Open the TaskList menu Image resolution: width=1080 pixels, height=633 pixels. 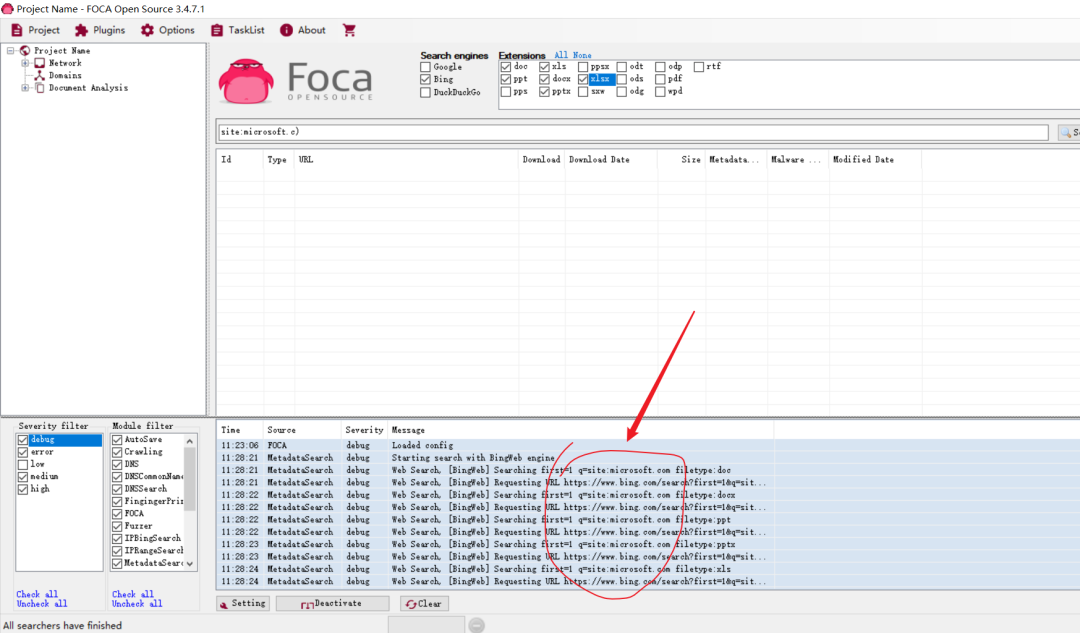pos(238,30)
